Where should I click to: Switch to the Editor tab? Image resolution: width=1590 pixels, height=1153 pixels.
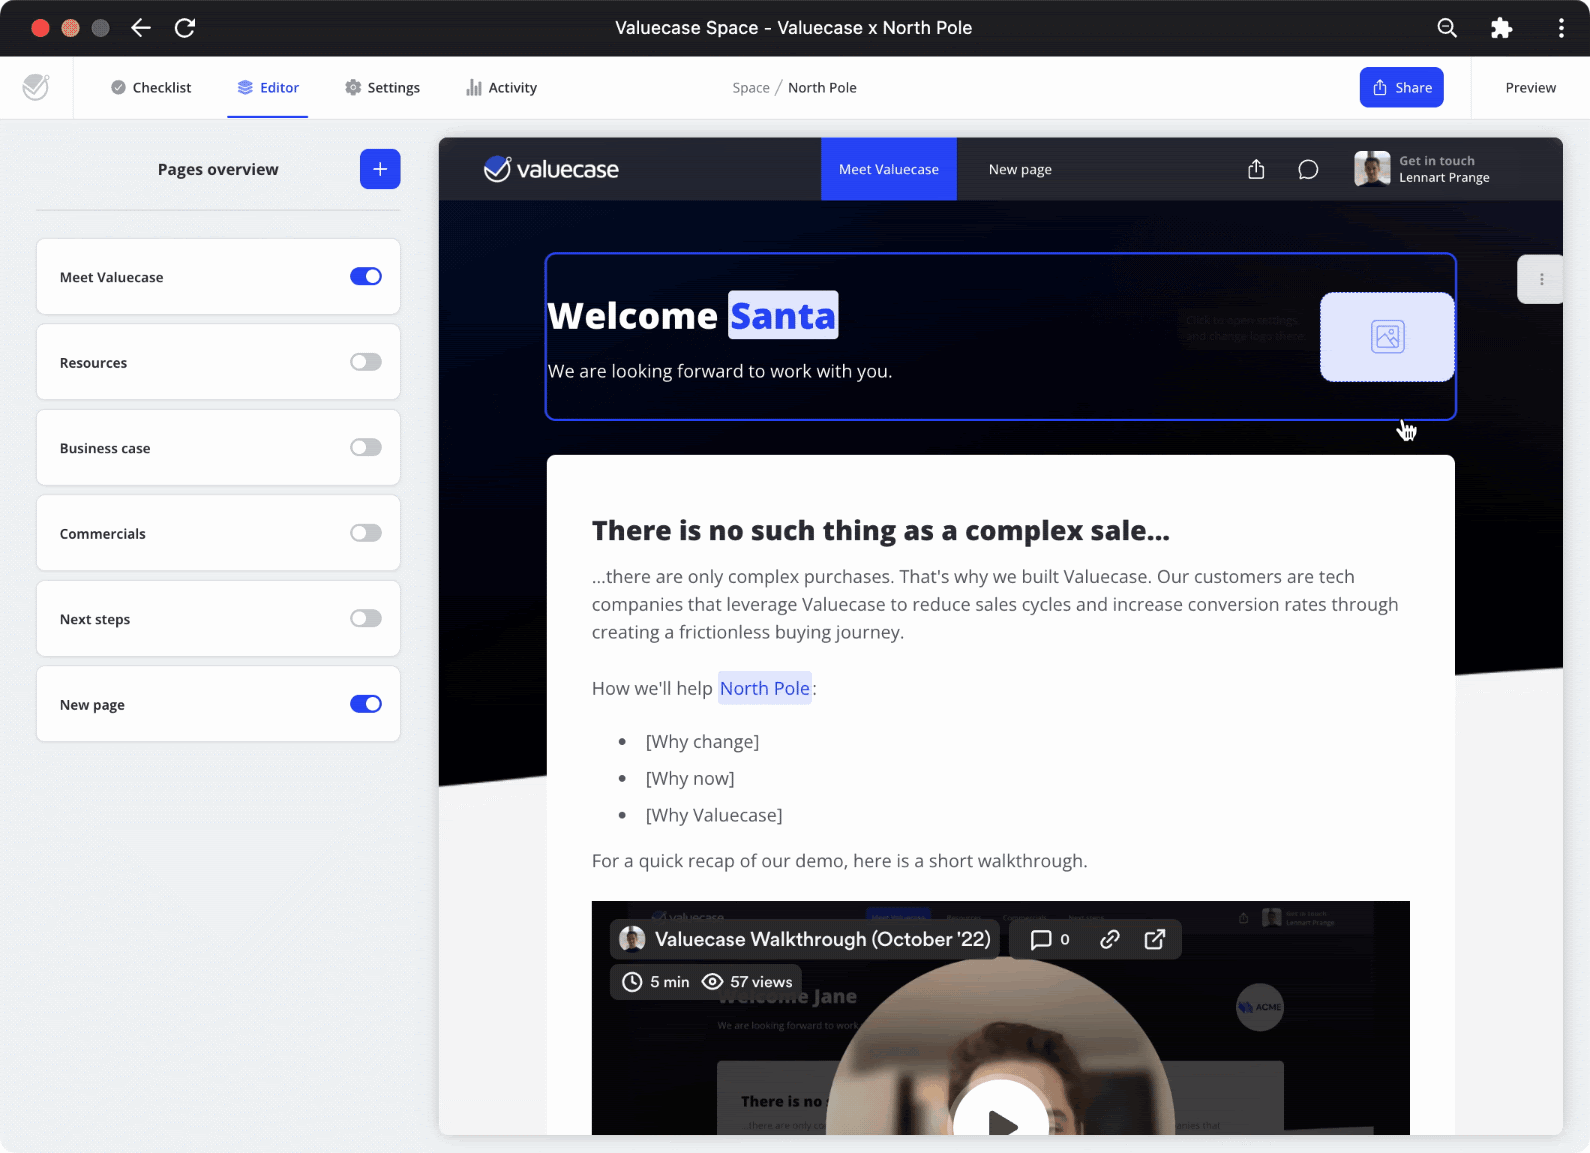(x=268, y=88)
